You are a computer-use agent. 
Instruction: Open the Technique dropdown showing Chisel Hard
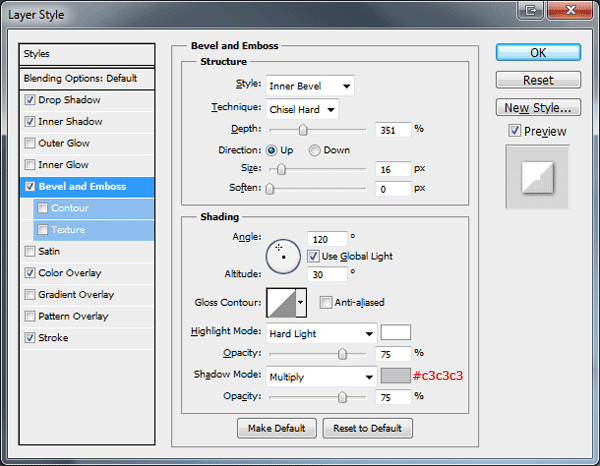tap(302, 109)
